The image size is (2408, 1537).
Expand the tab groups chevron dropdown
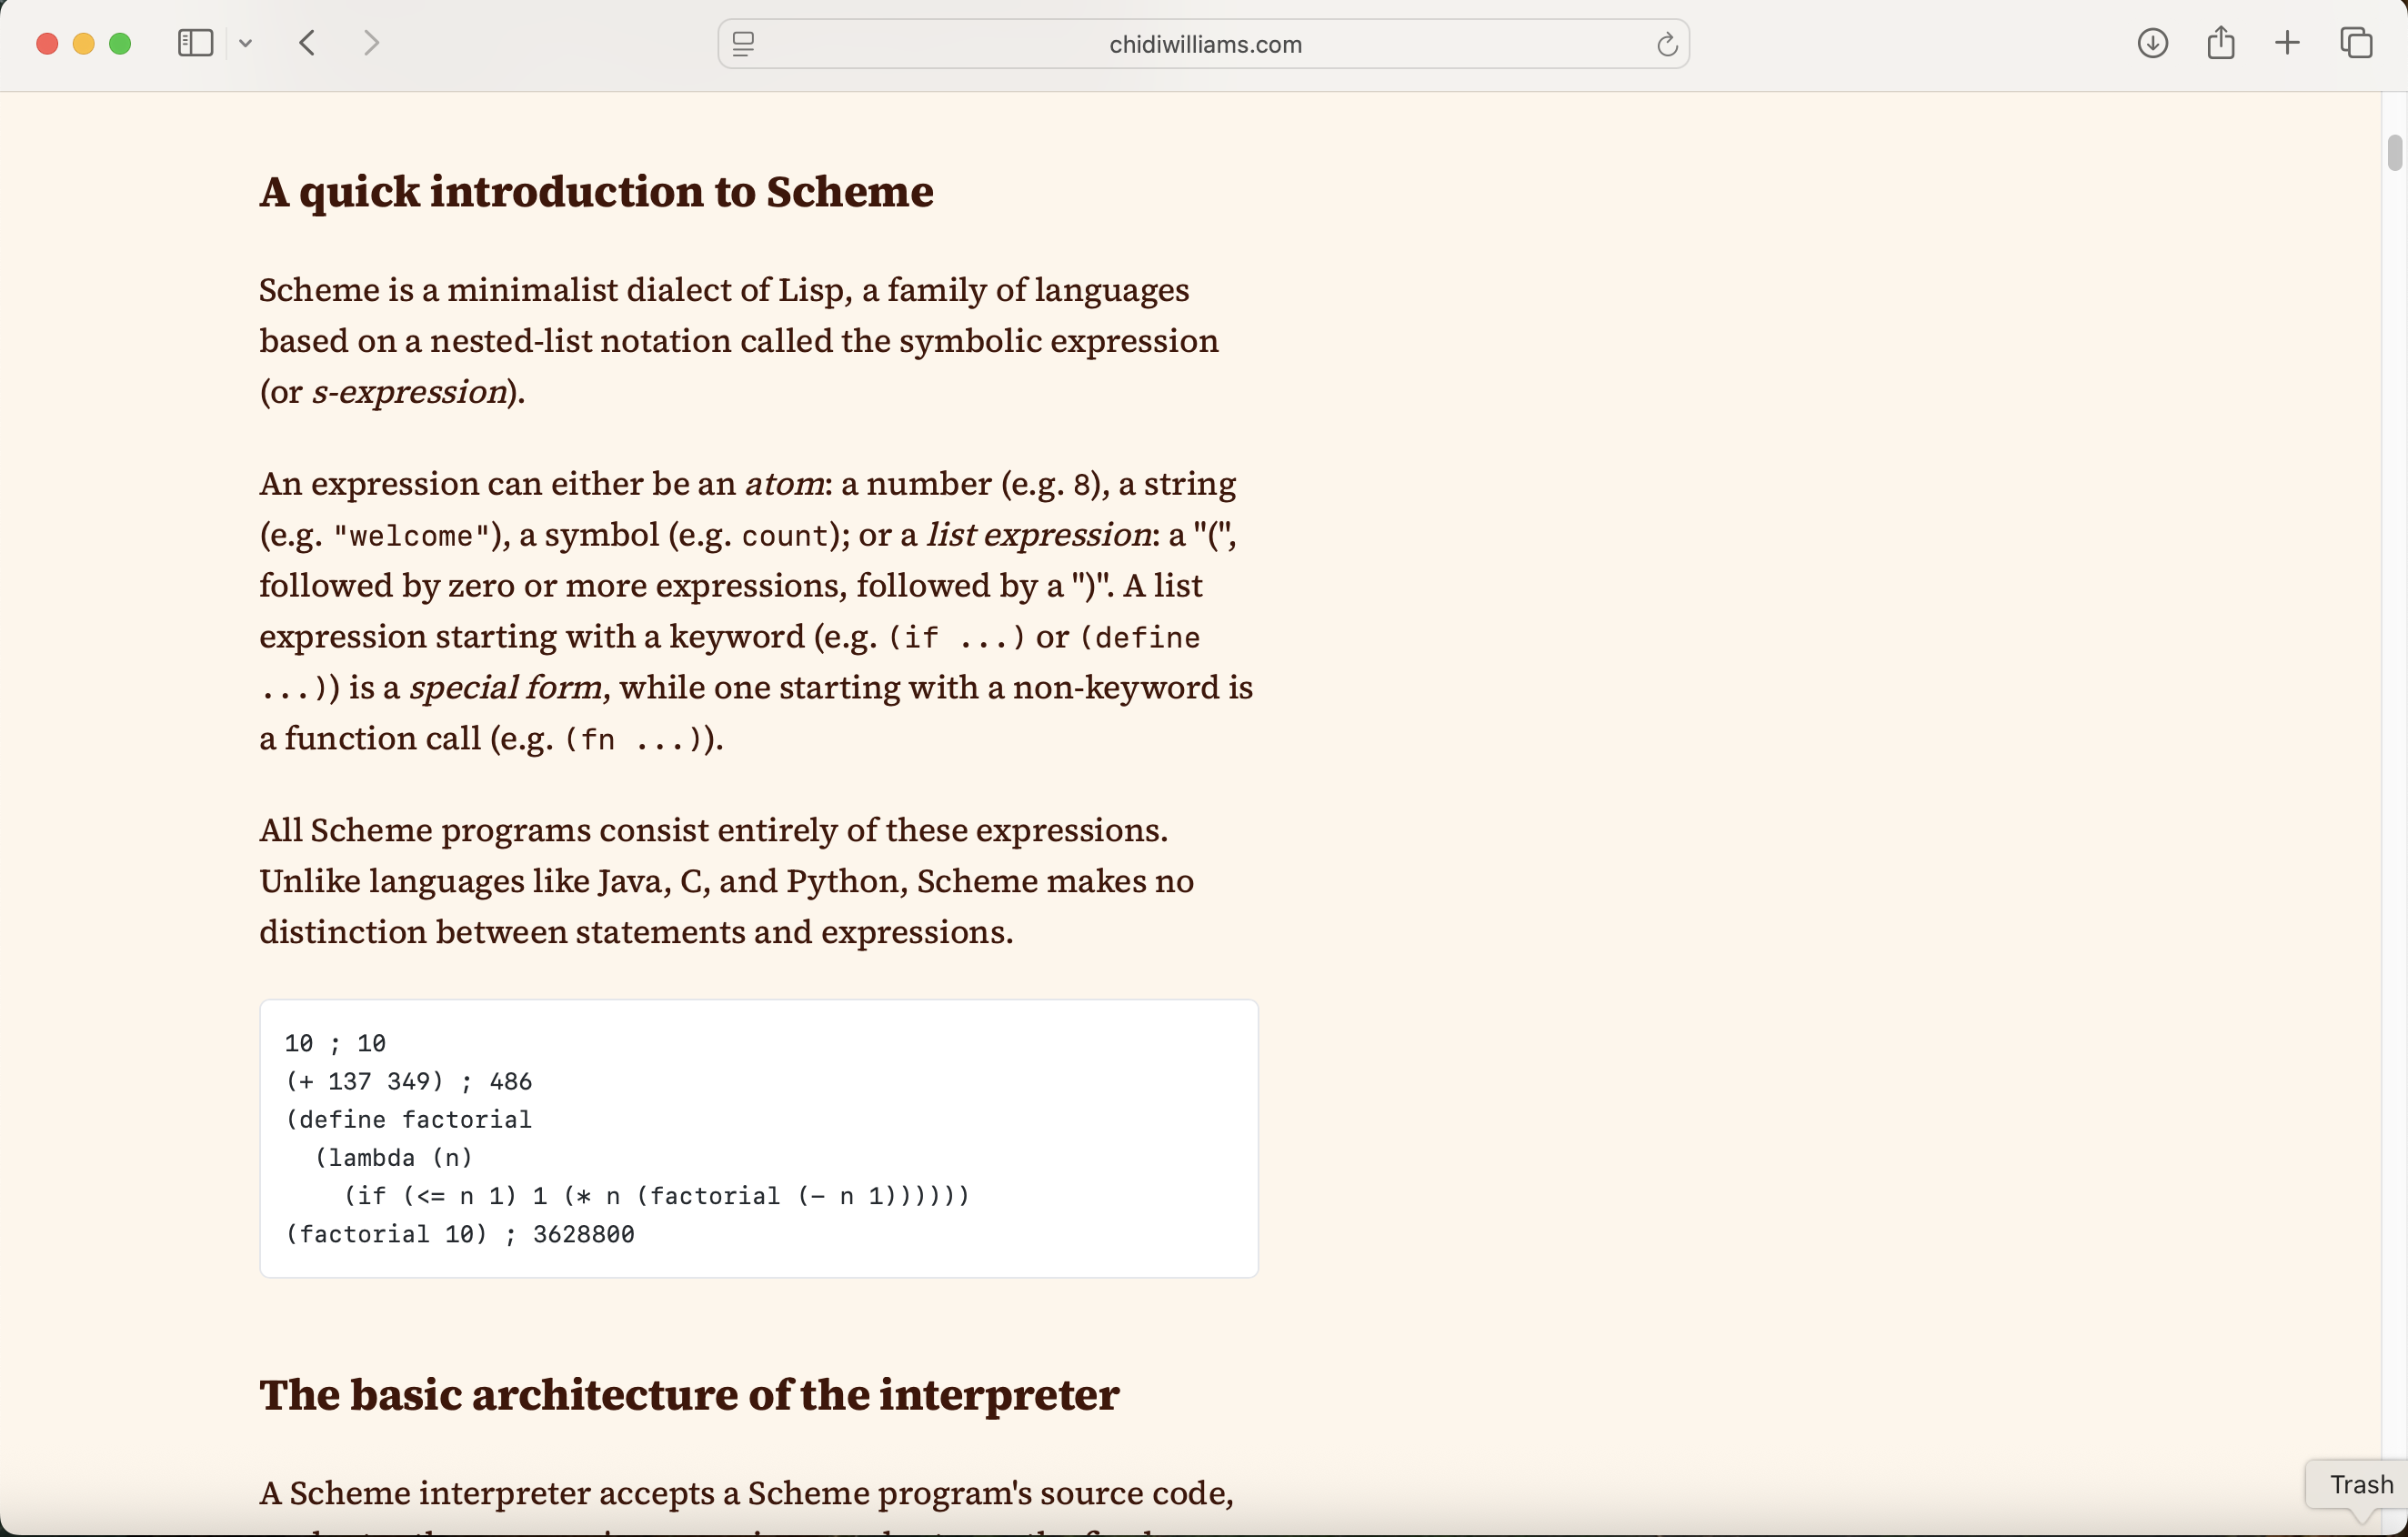(246, 43)
